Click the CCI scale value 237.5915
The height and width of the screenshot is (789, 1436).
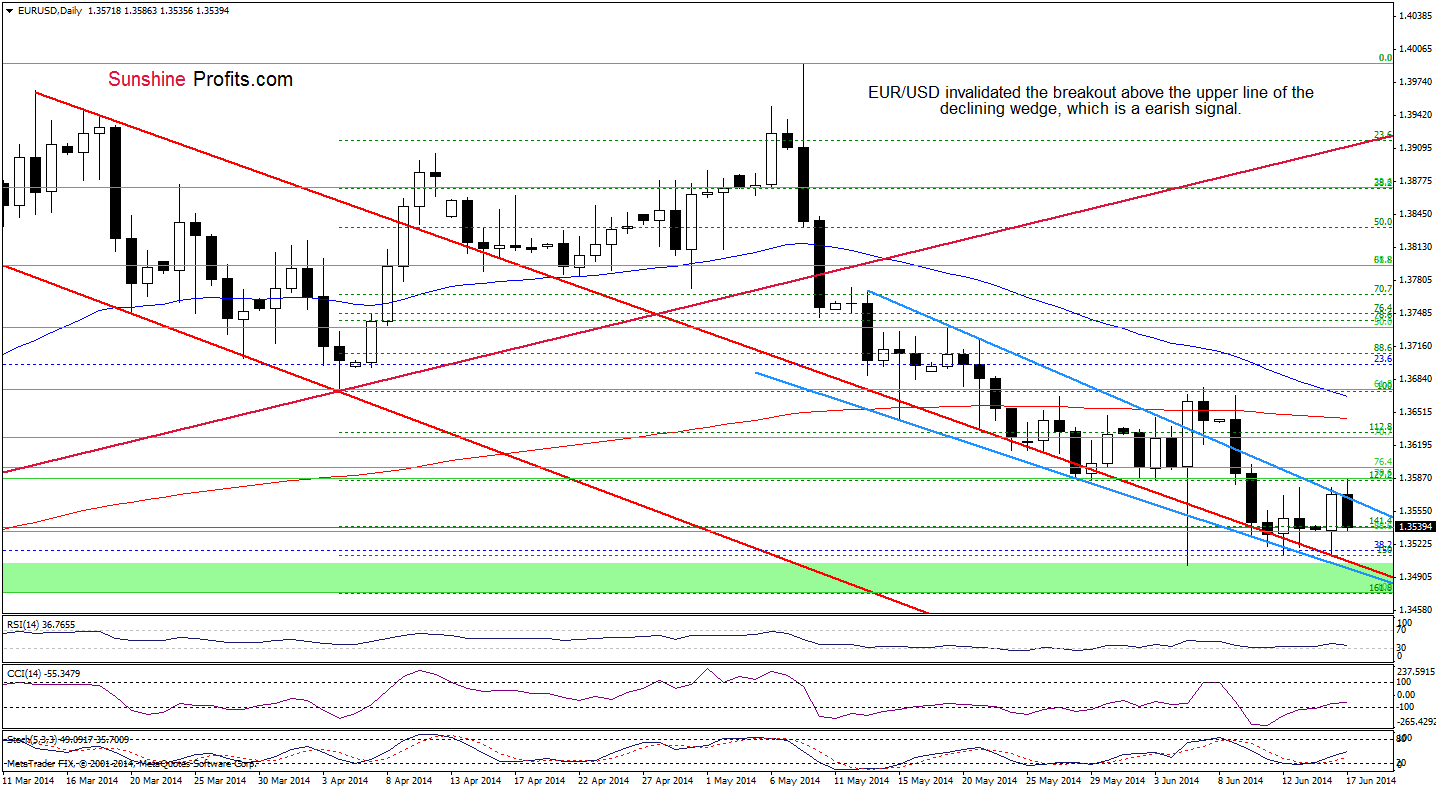pos(1418,671)
